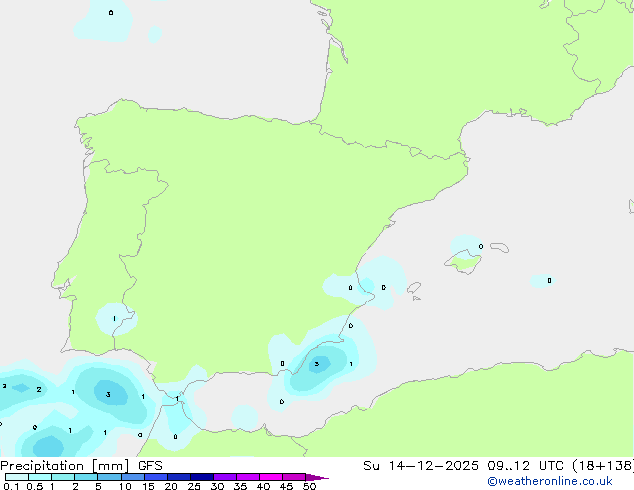Select magenta swatch between 40 and 45
Screen dimensions: 634x490
[271, 477]
